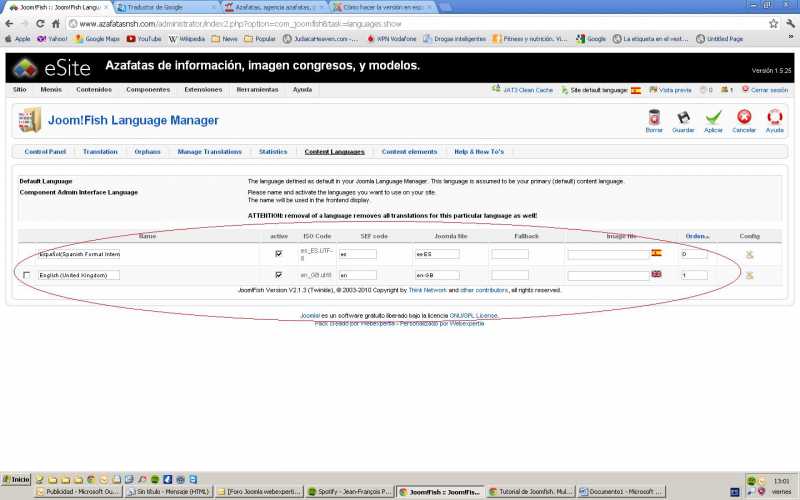800x500 pixels.
Task: Switch to the Spotify taskbar window
Action: tap(349, 492)
